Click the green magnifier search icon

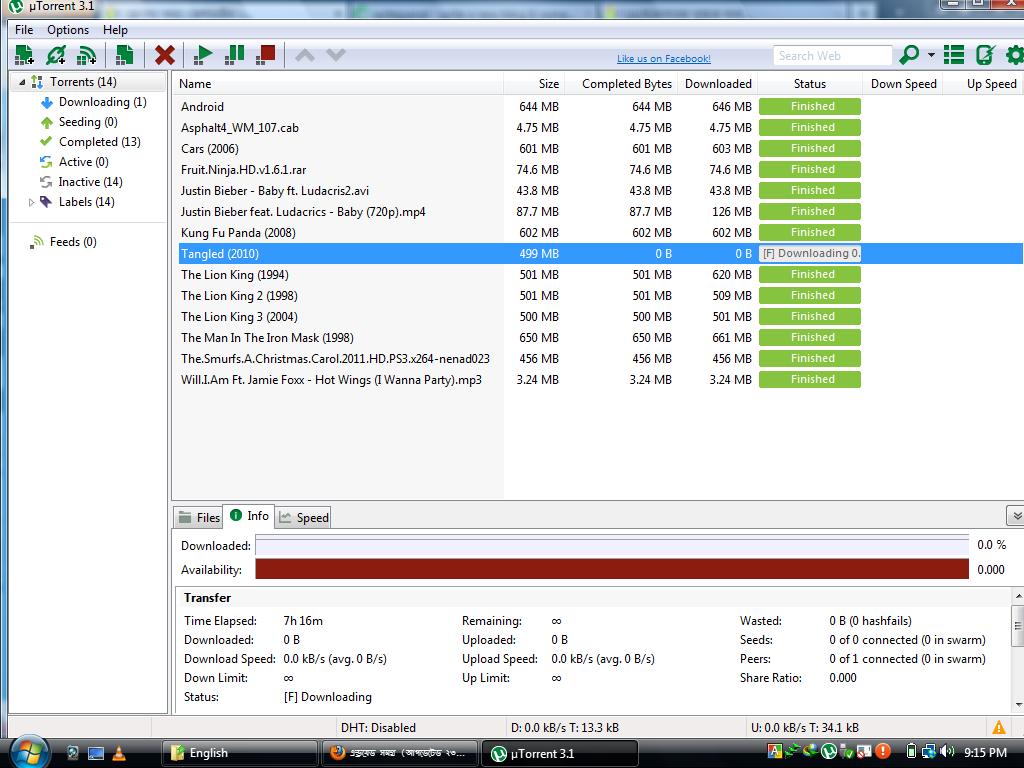(908, 55)
